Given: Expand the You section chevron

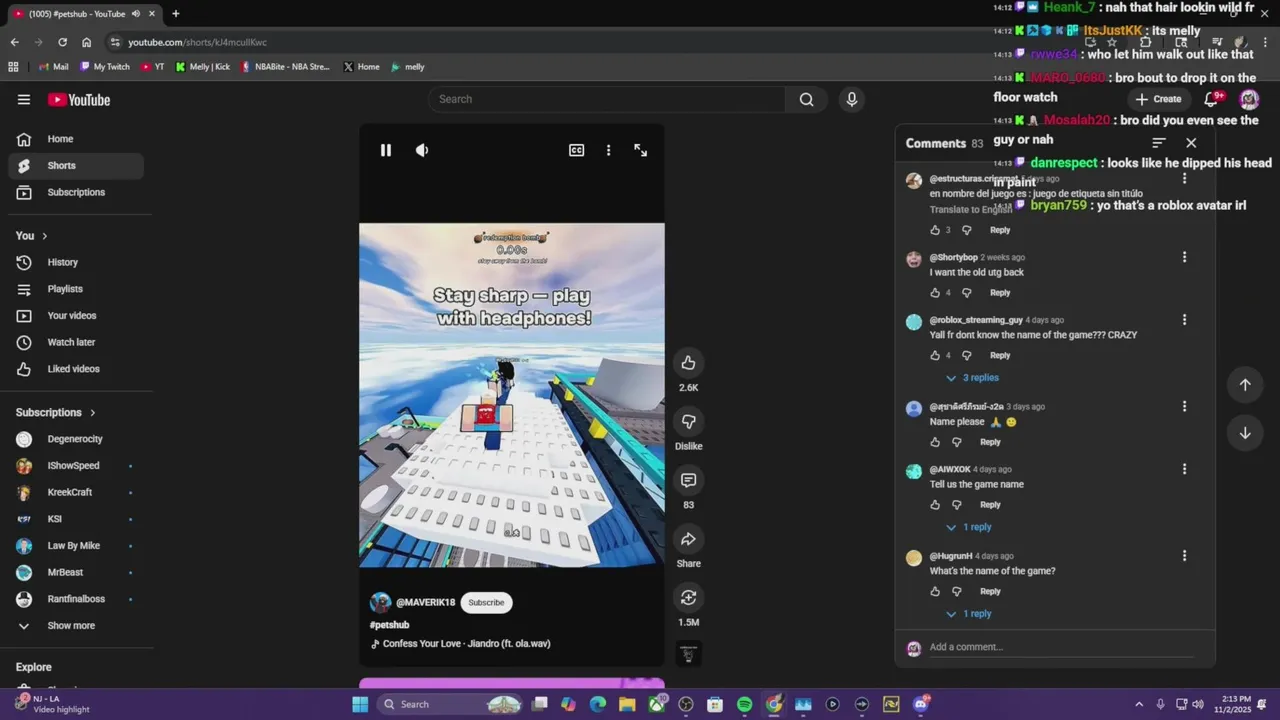Looking at the screenshot, I should 44,236.
